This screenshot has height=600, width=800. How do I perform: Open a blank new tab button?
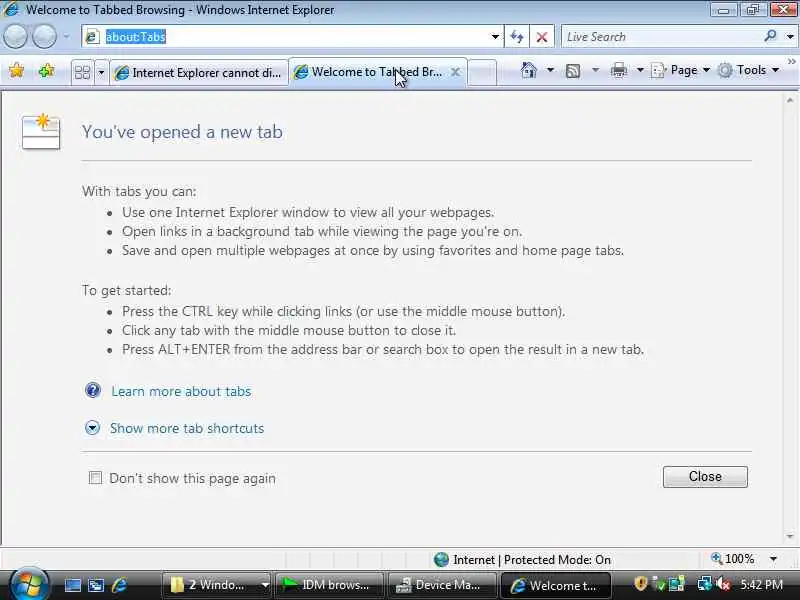click(482, 72)
